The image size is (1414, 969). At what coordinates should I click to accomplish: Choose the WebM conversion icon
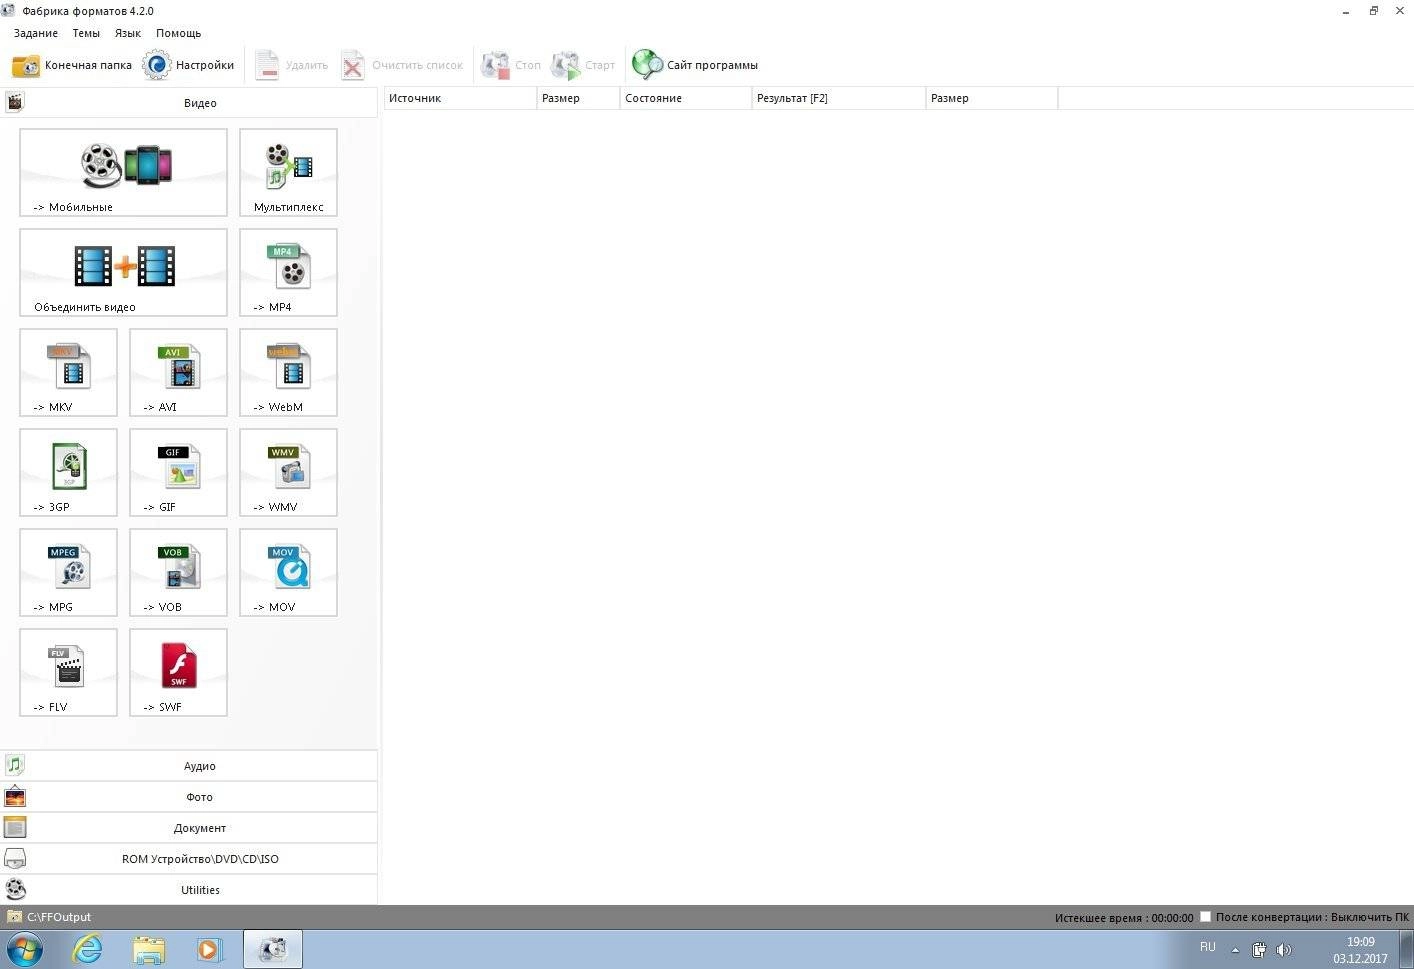288,372
